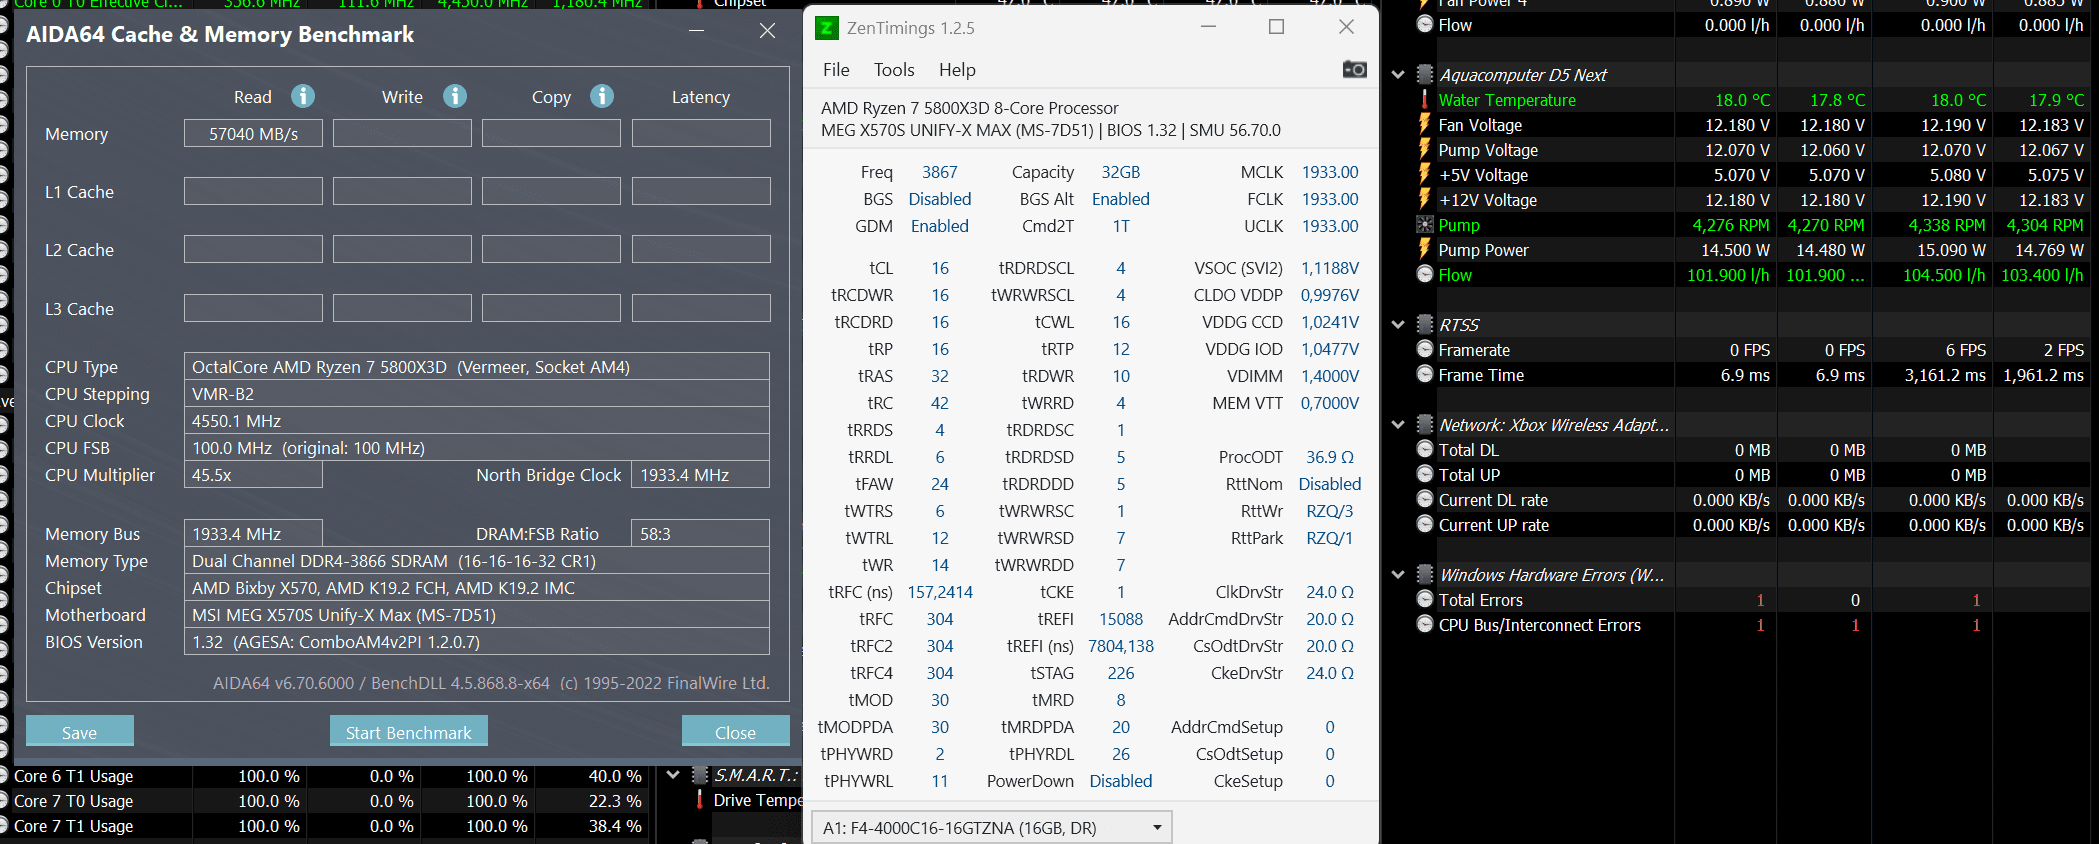The width and height of the screenshot is (2099, 844).
Task: Click the ZenTimings screenshot camera icon
Action: tap(1354, 69)
